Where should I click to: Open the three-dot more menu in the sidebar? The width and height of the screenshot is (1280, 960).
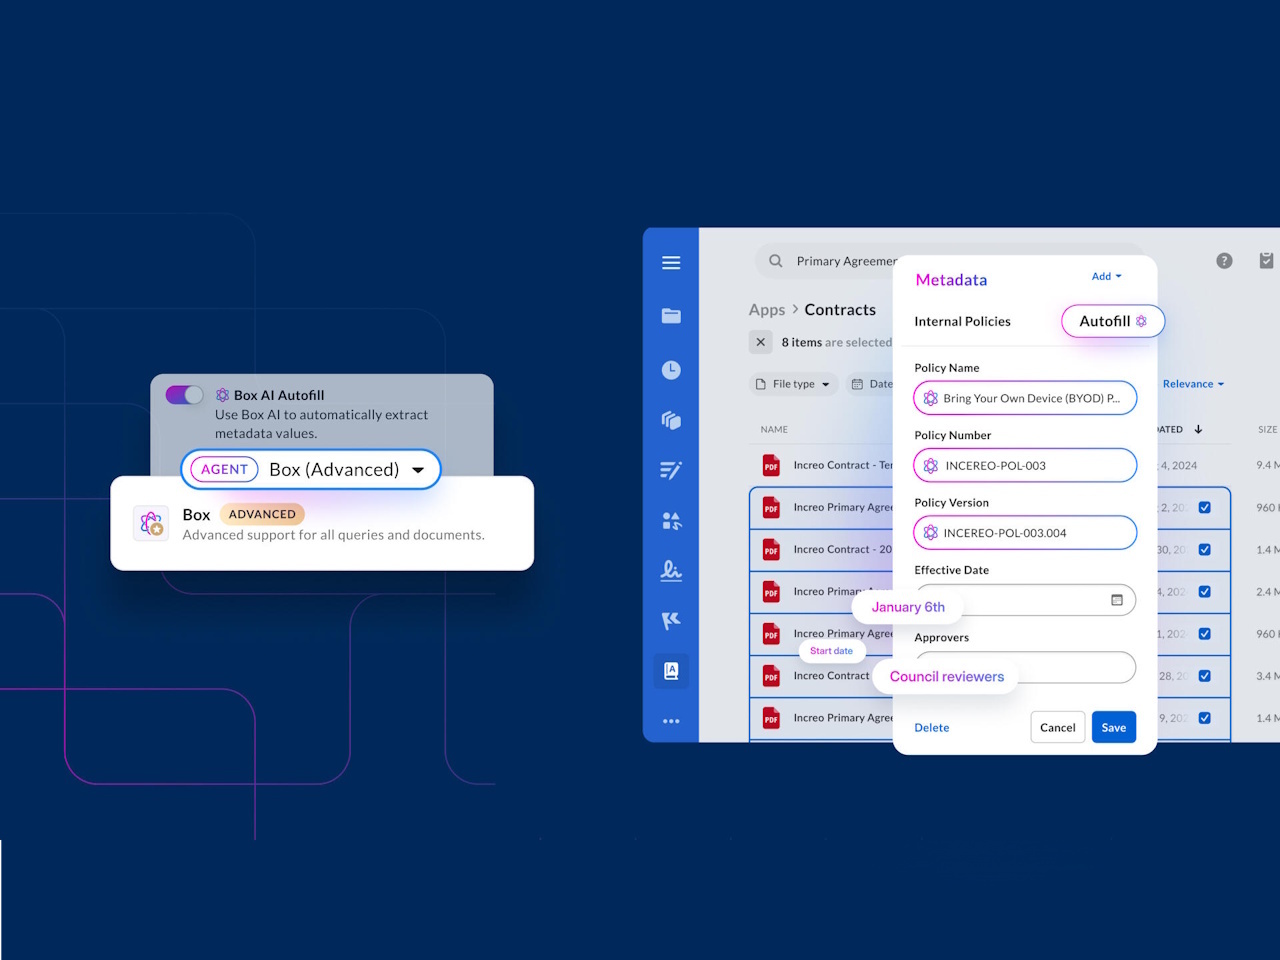pyautogui.click(x=671, y=721)
